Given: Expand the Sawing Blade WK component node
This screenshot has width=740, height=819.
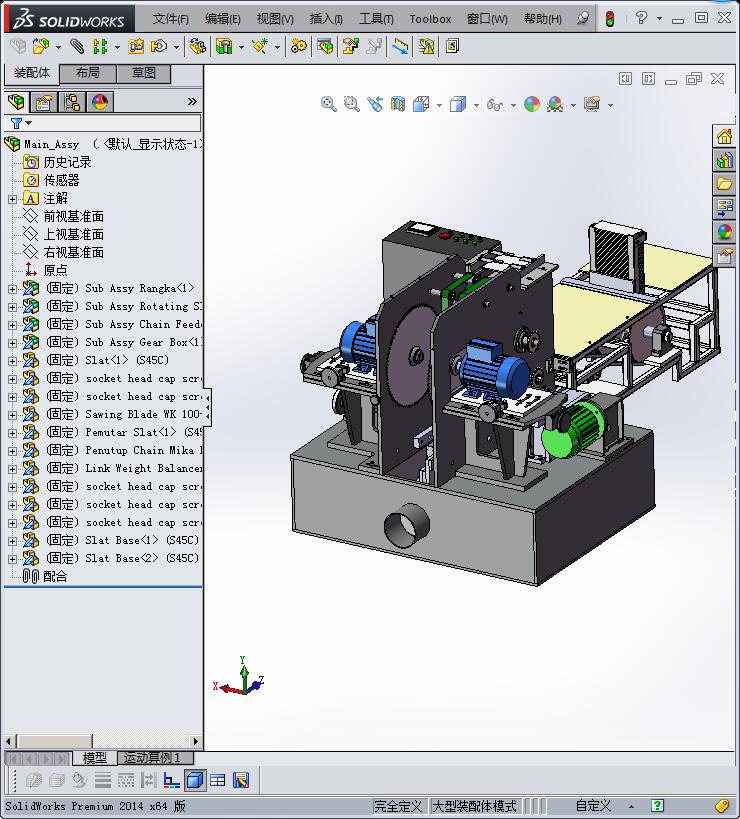Looking at the screenshot, I should pos(12,415).
